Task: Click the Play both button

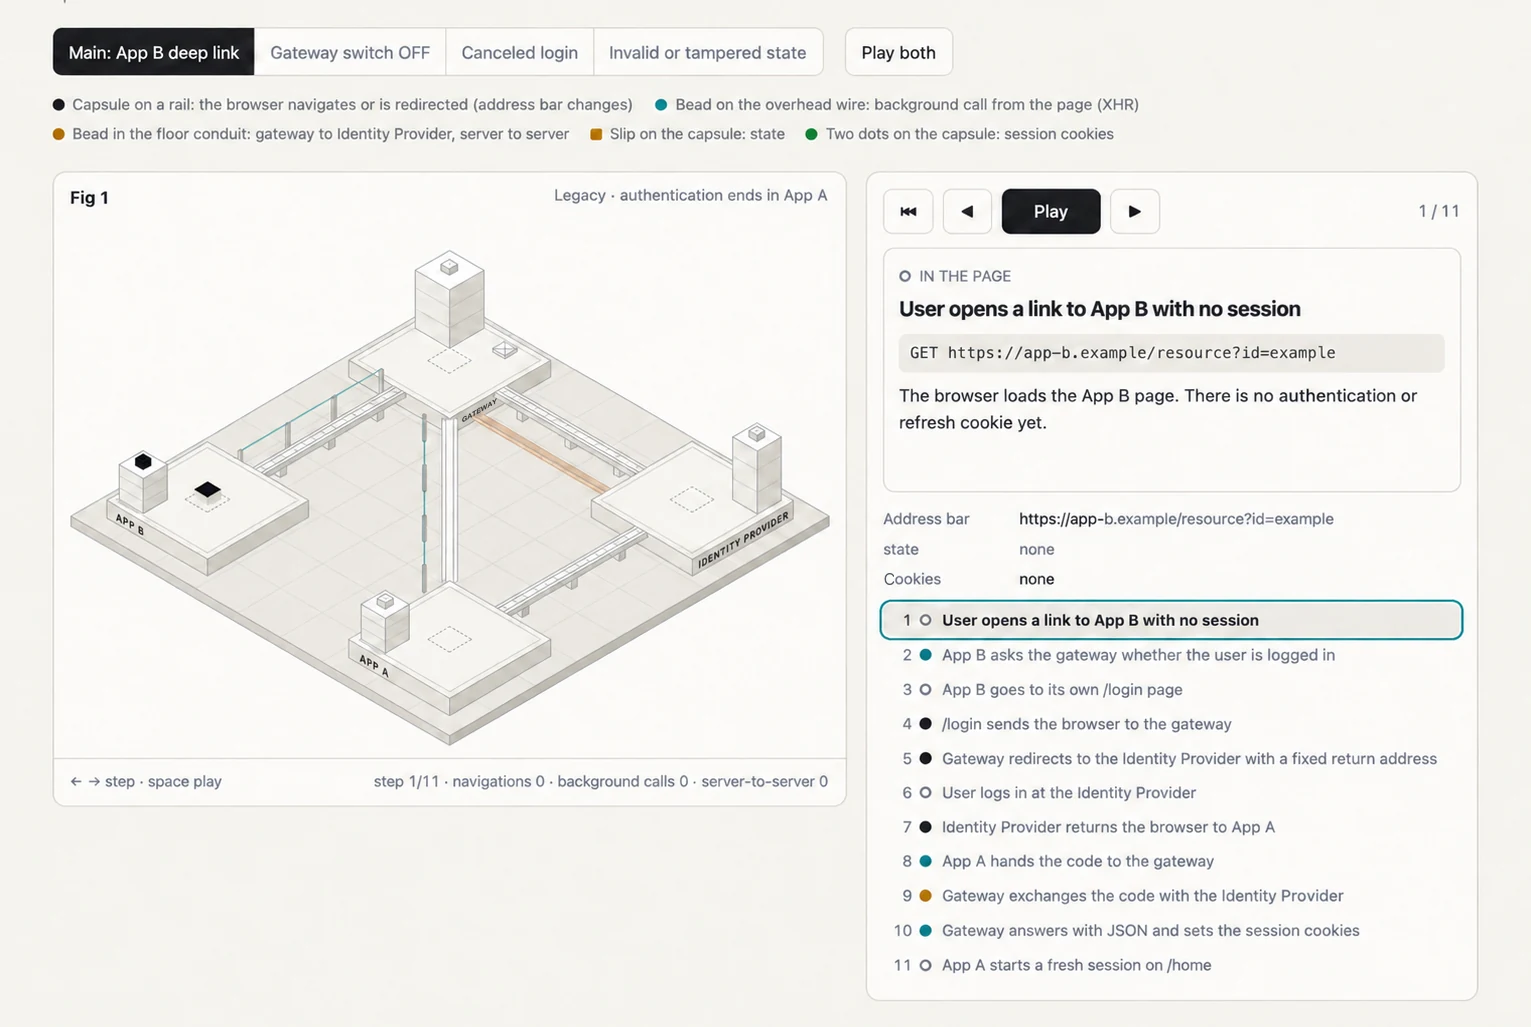Action: click(898, 52)
